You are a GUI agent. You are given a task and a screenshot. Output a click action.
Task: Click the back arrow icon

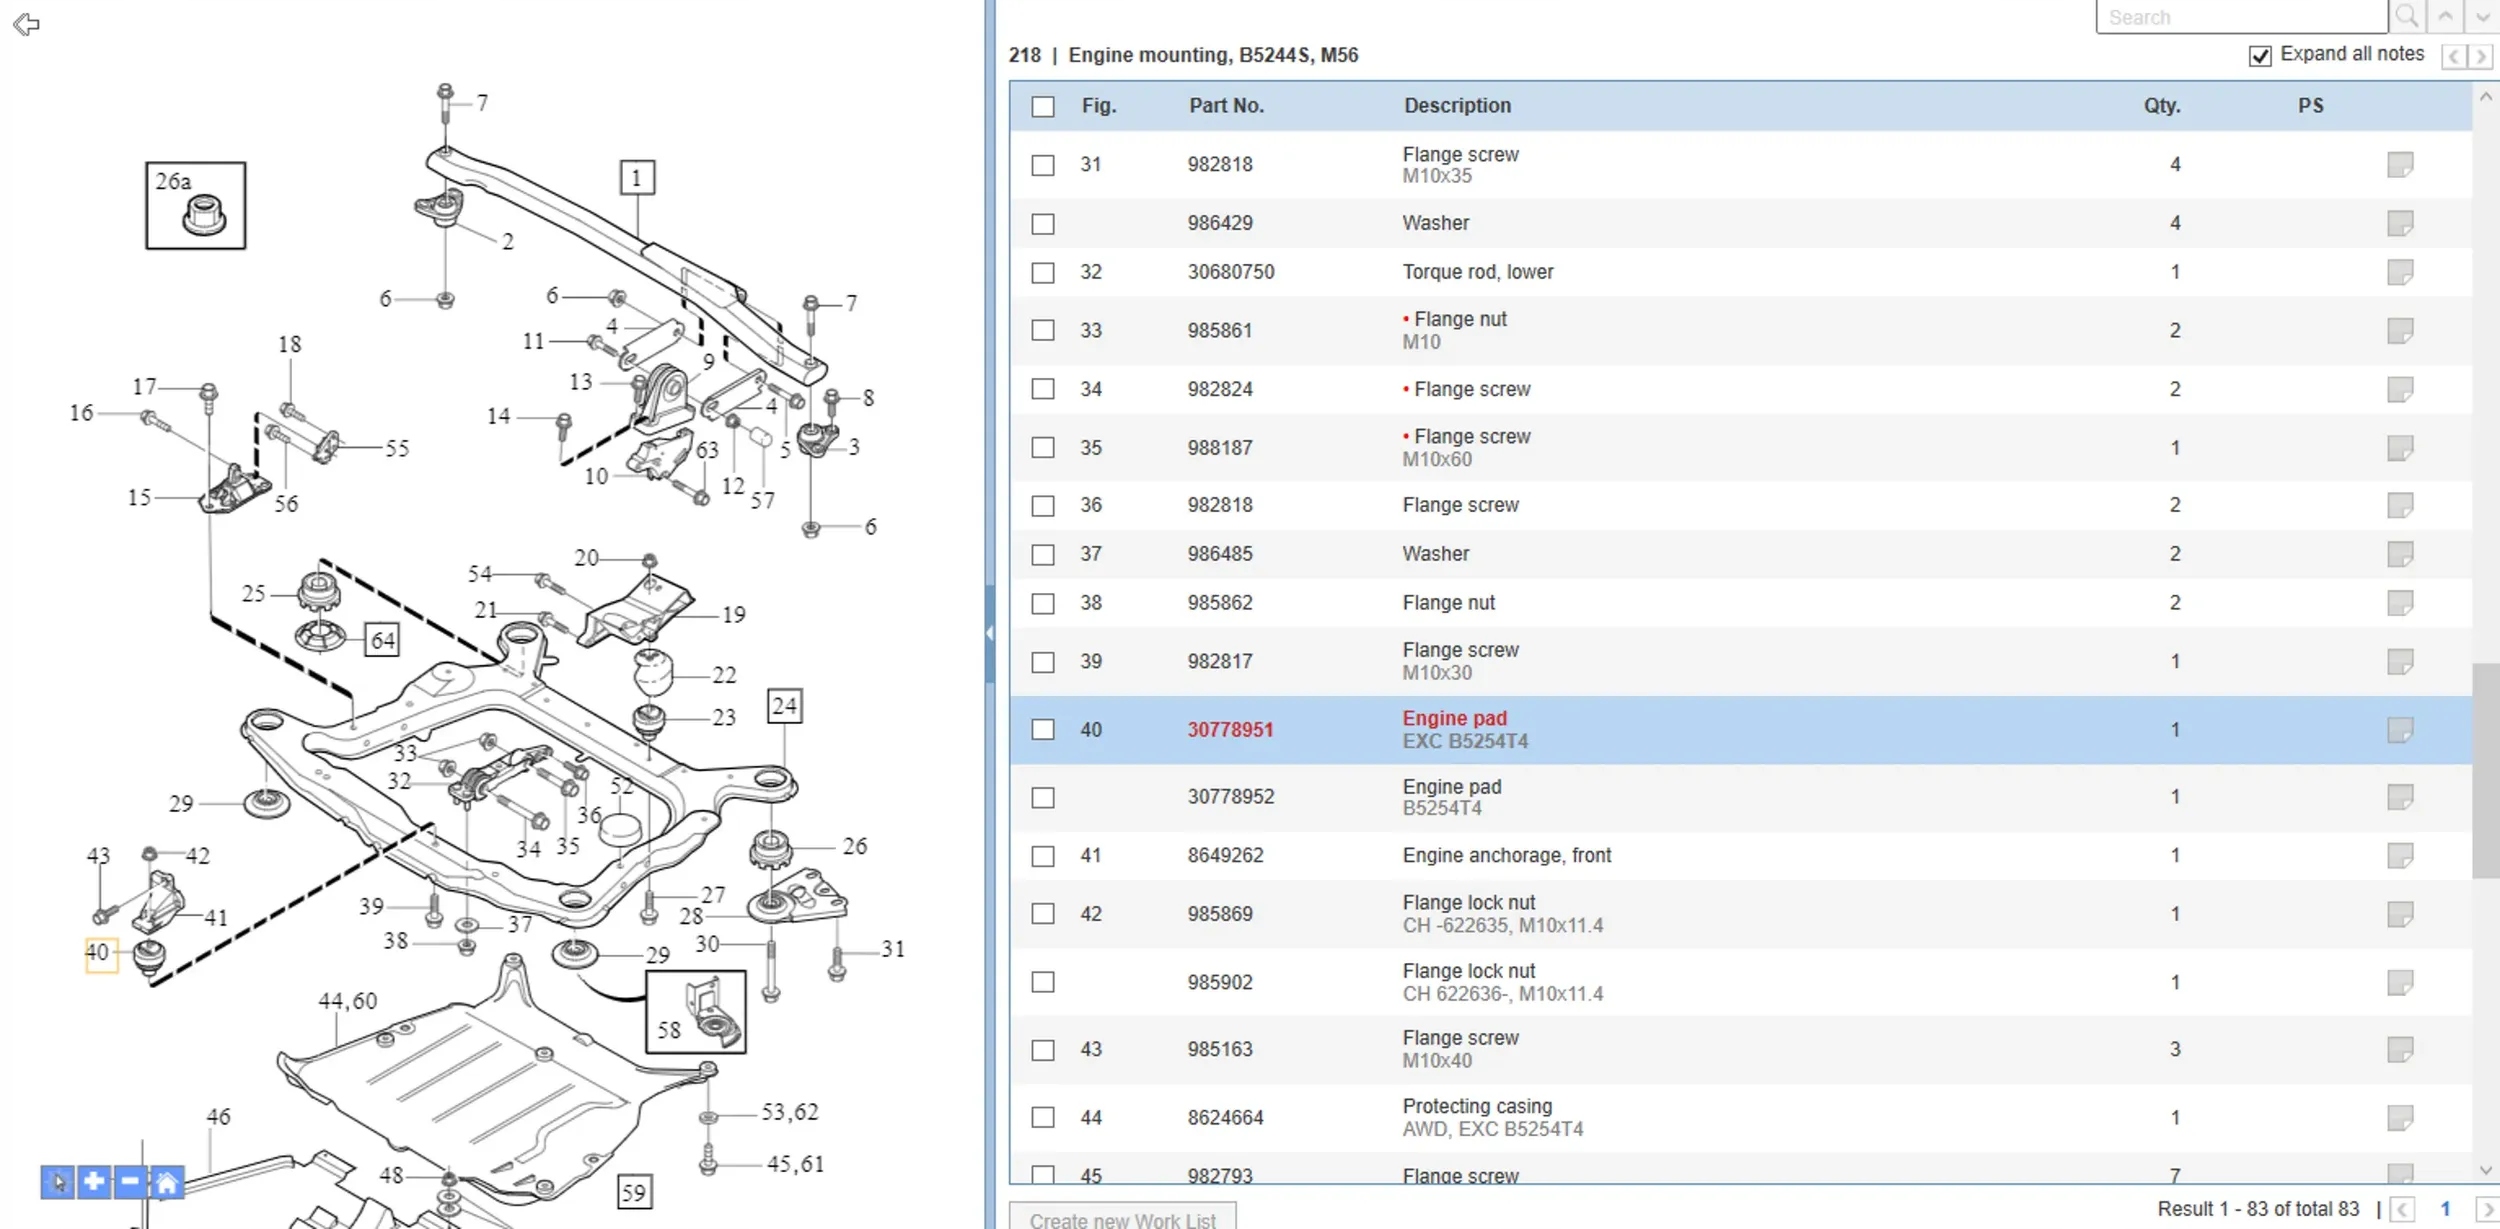pos(26,24)
